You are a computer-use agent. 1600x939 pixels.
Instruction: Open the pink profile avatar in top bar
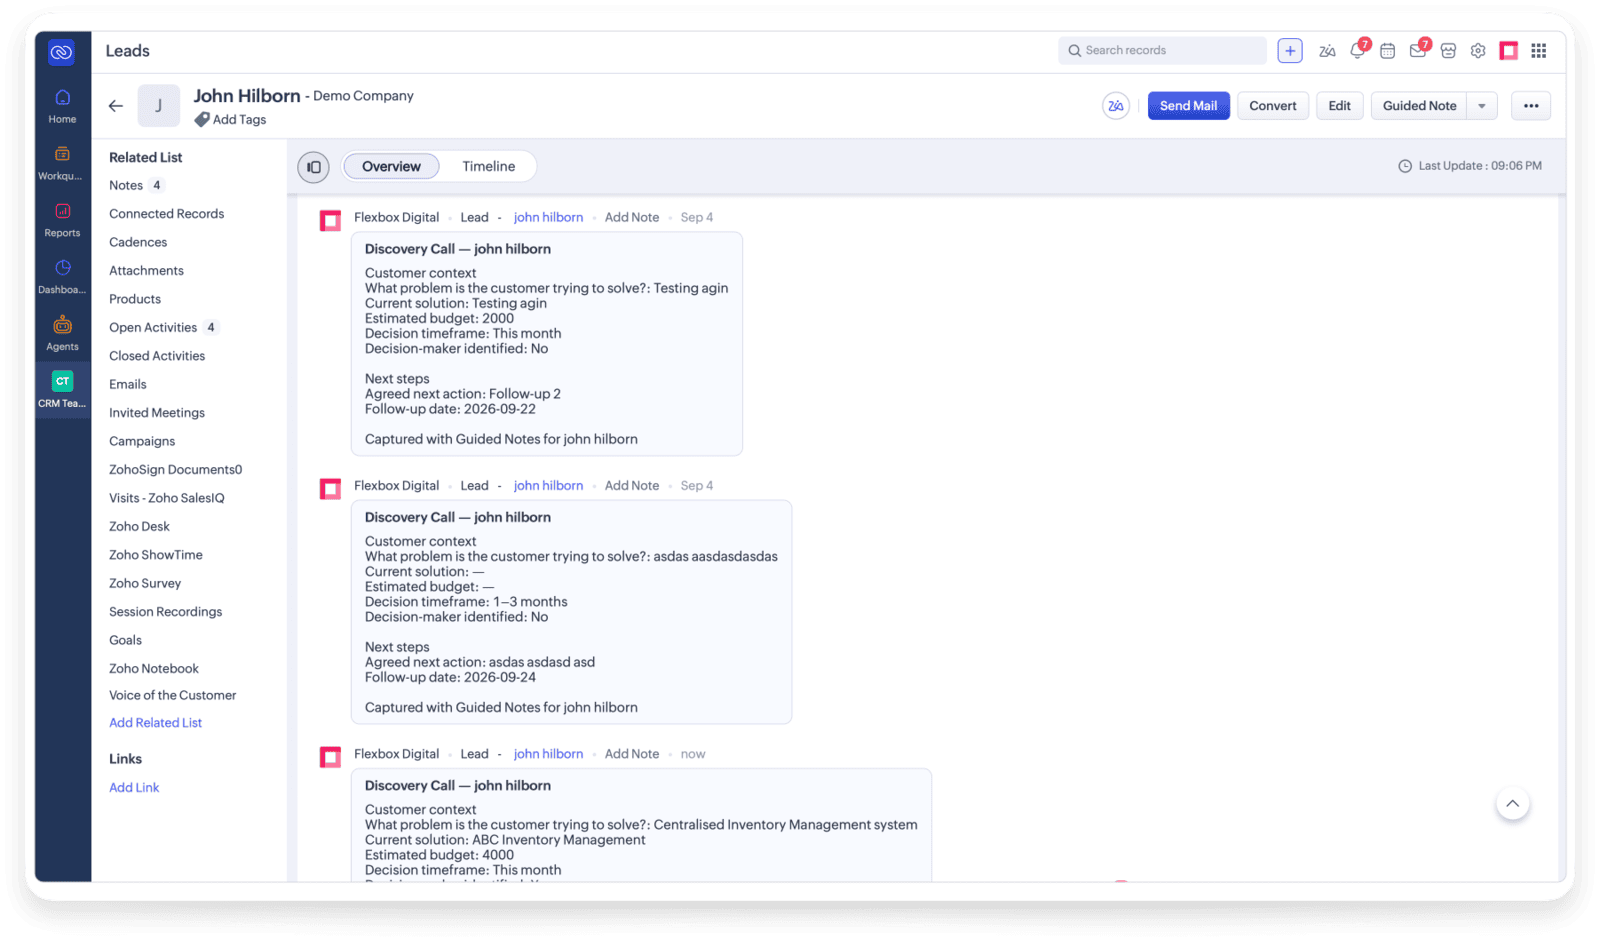pos(1508,50)
